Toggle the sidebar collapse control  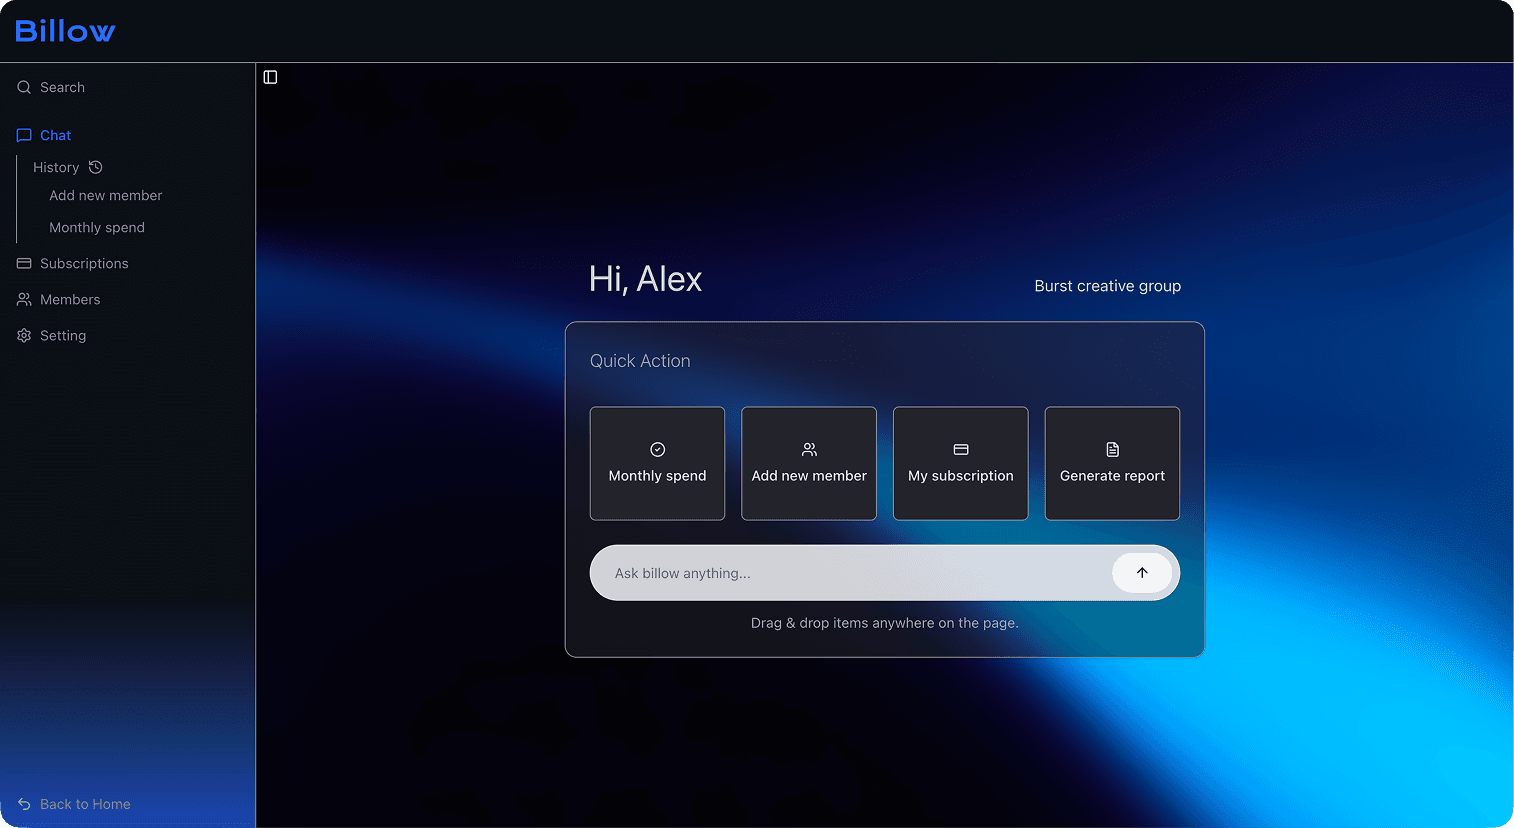coord(270,76)
